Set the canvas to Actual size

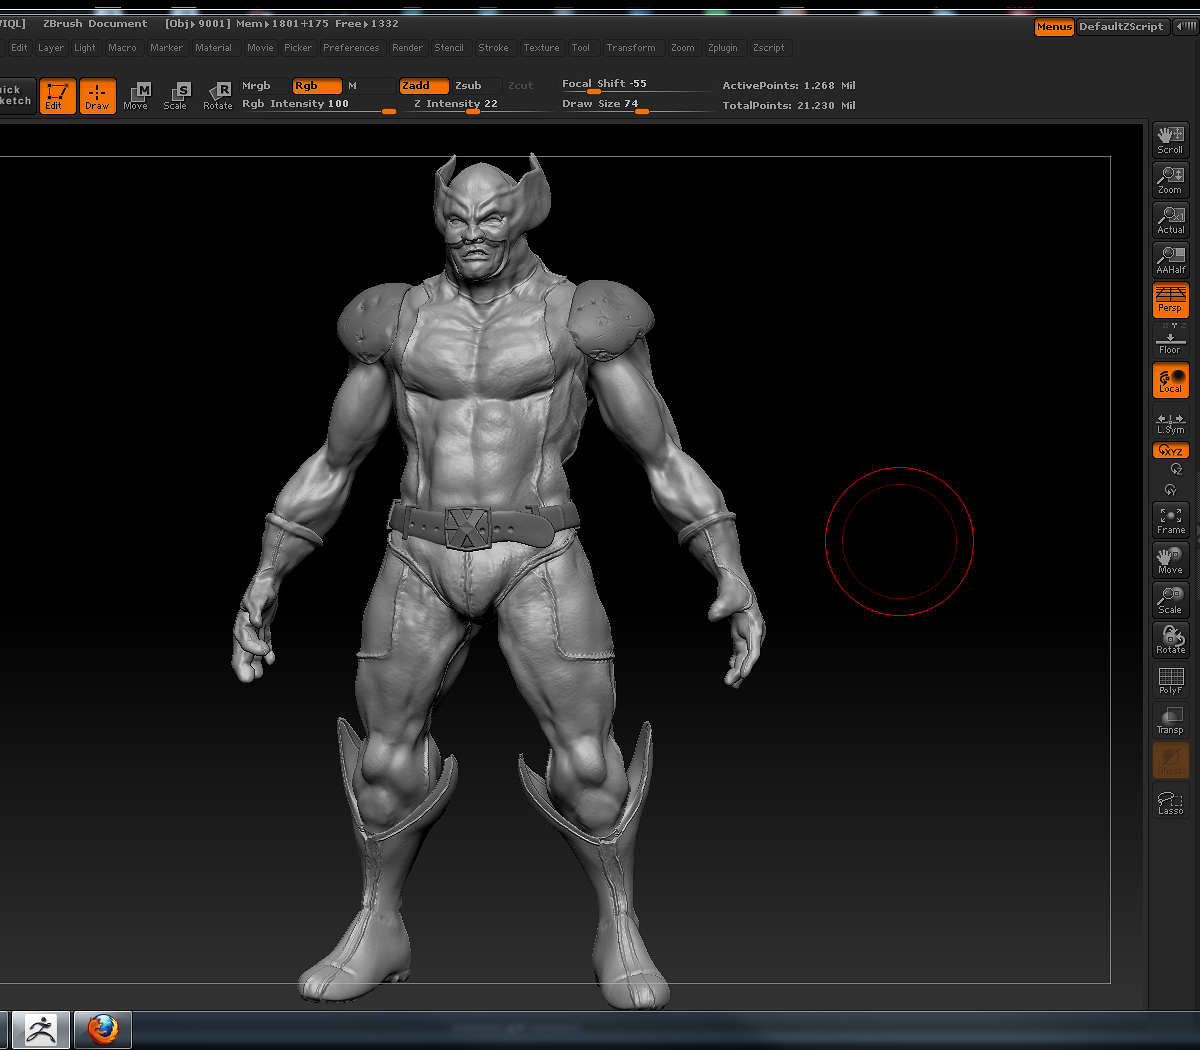pos(1170,220)
